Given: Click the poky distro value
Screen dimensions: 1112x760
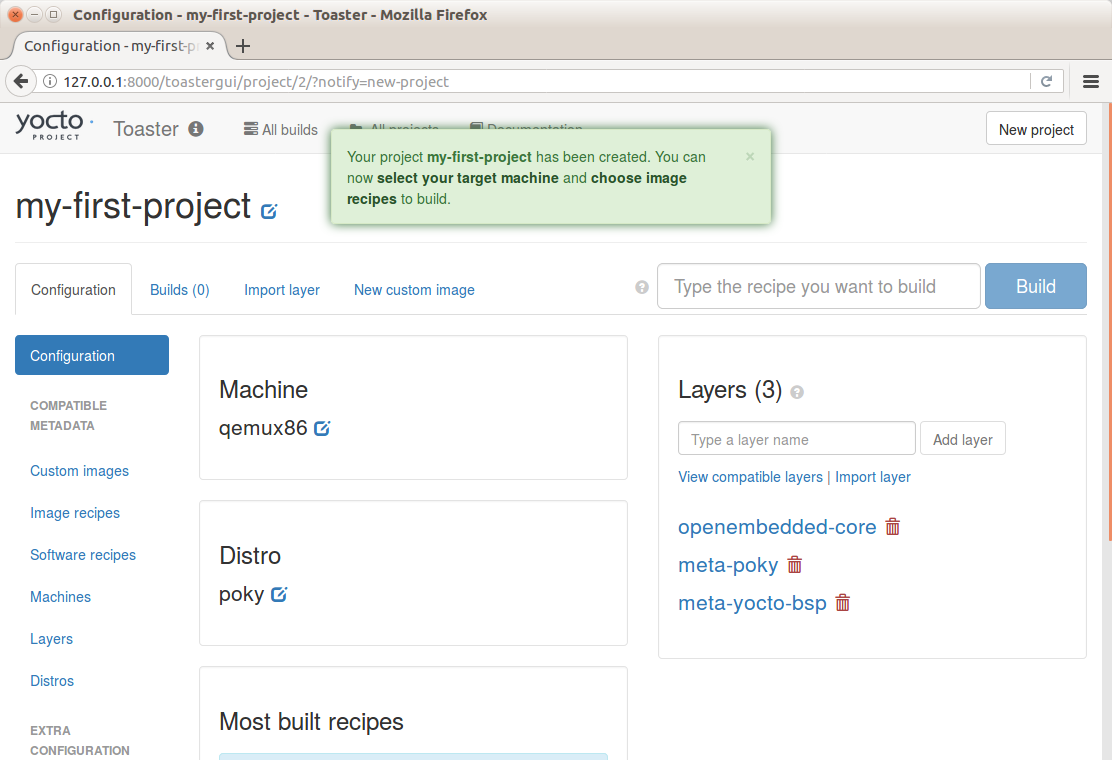Looking at the screenshot, I should pos(241,594).
